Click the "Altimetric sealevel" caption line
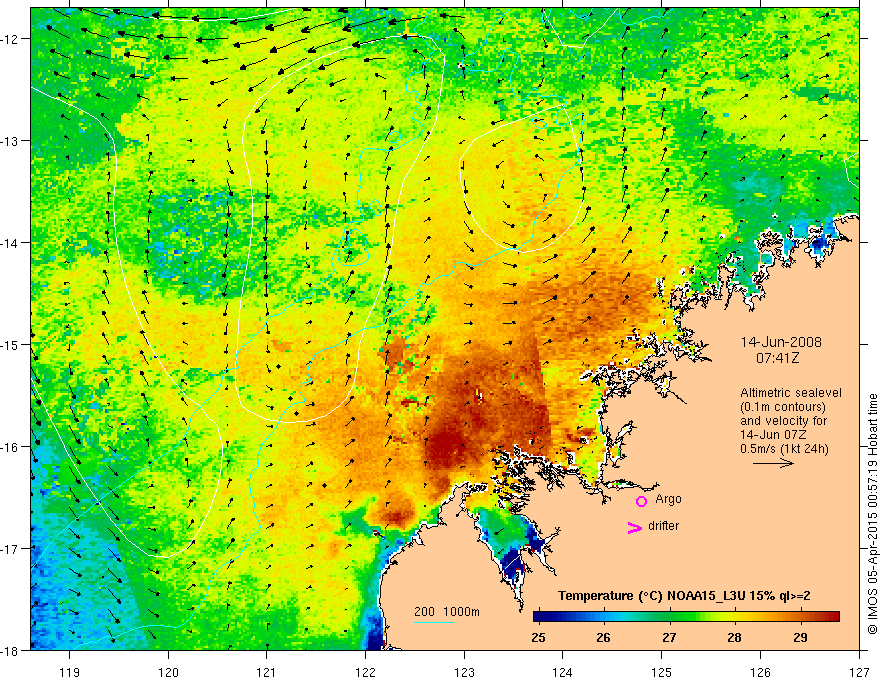Screen dimensions: 880x680 pyautogui.click(x=791, y=393)
